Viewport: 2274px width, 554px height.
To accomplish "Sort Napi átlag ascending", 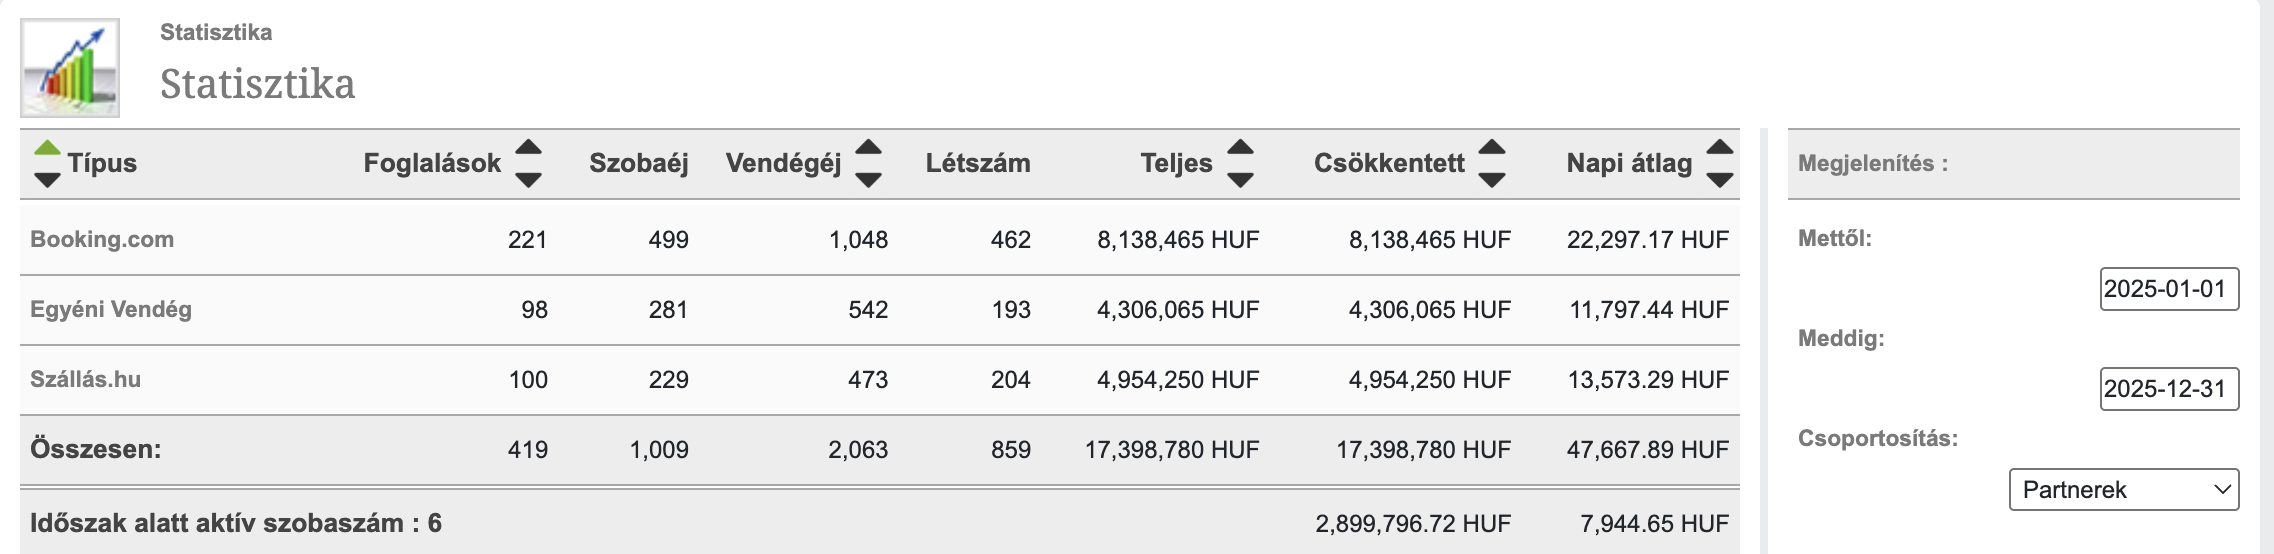I will coord(1719,148).
